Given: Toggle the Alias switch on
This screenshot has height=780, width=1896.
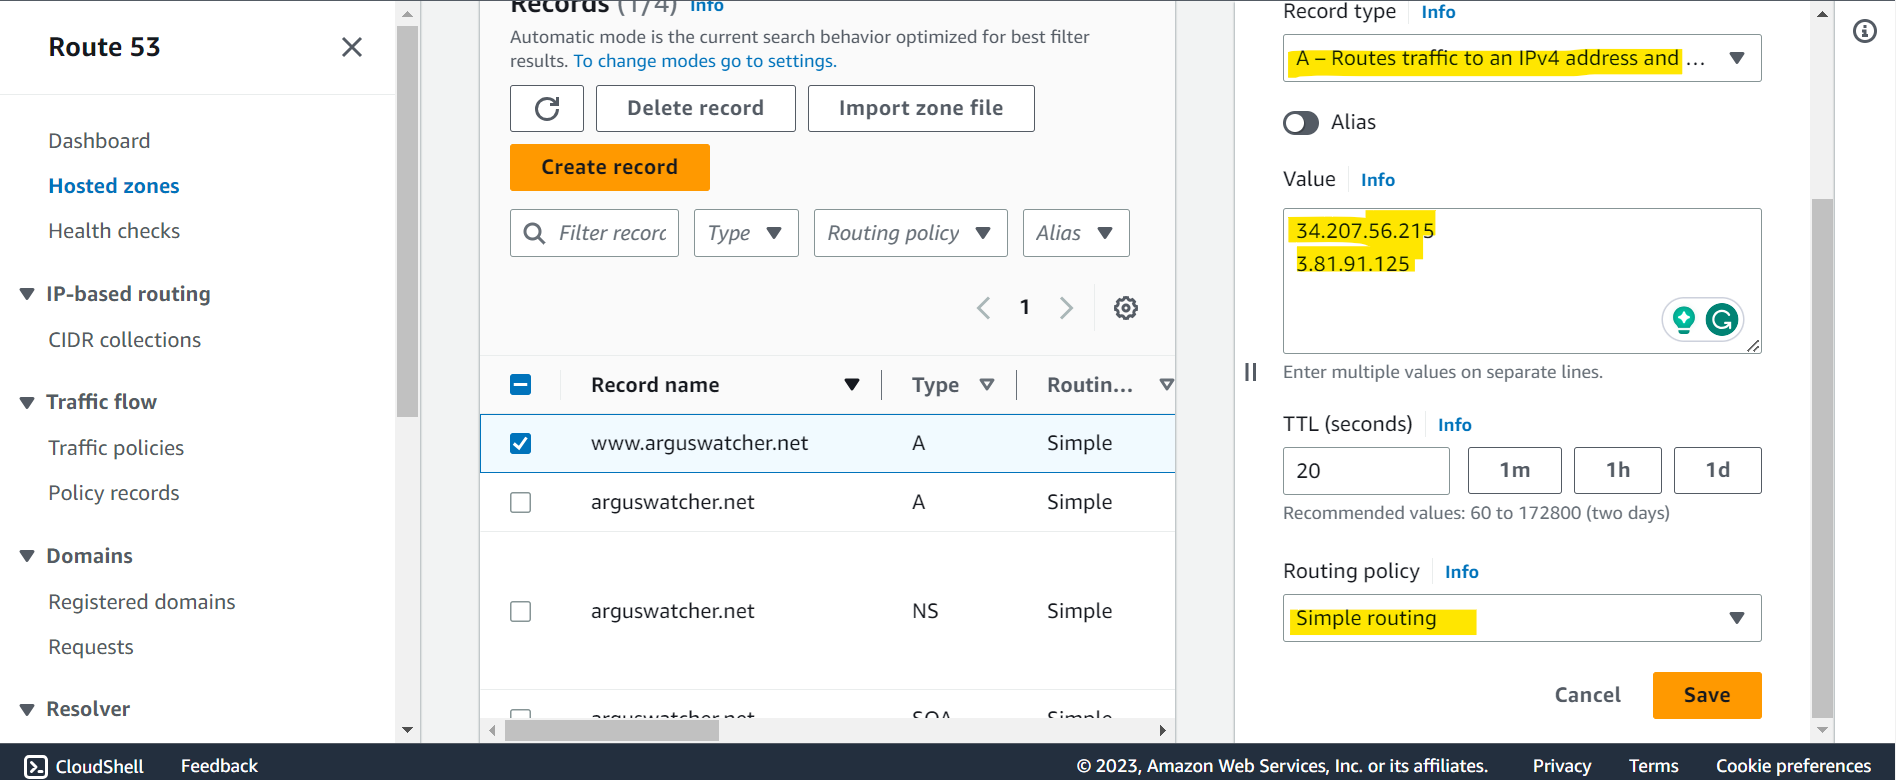Looking at the screenshot, I should pyautogui.click(x=1301, y=123).
